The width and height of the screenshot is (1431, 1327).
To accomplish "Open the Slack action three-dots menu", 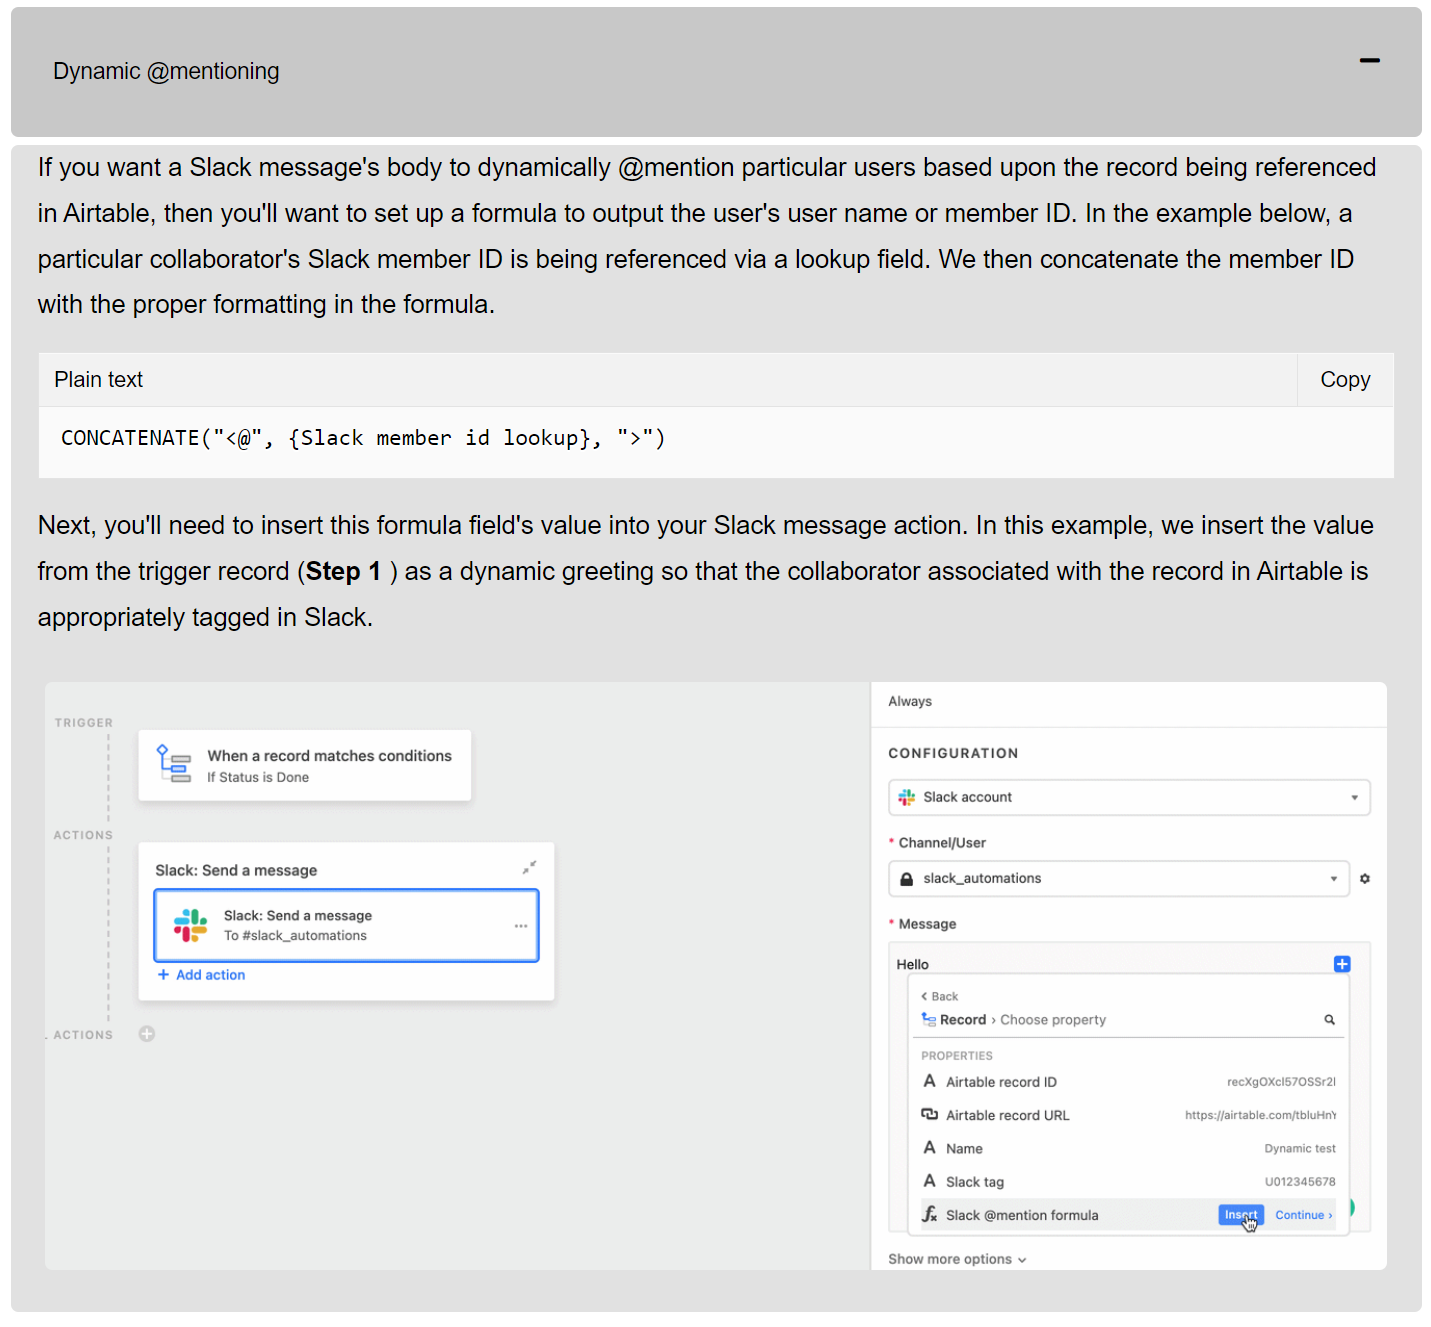I will (521, 926).
